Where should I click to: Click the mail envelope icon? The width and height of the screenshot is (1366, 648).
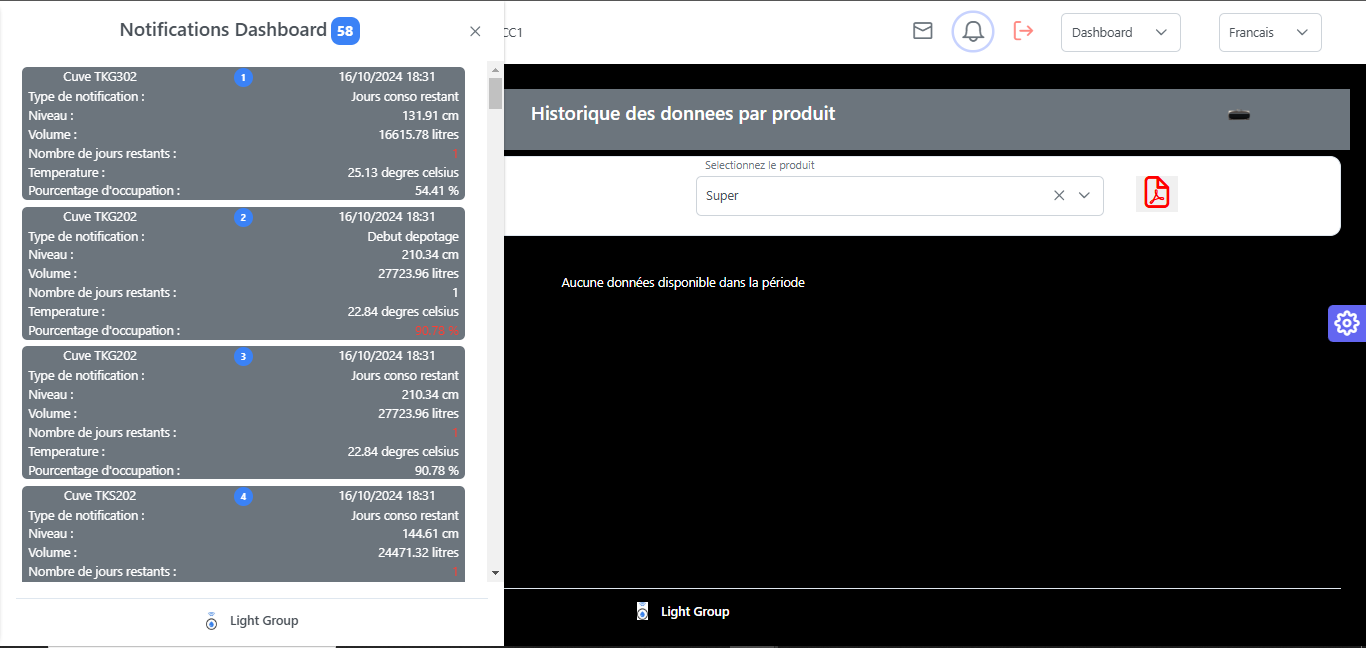pyautogui.click(x=922, y=31)
